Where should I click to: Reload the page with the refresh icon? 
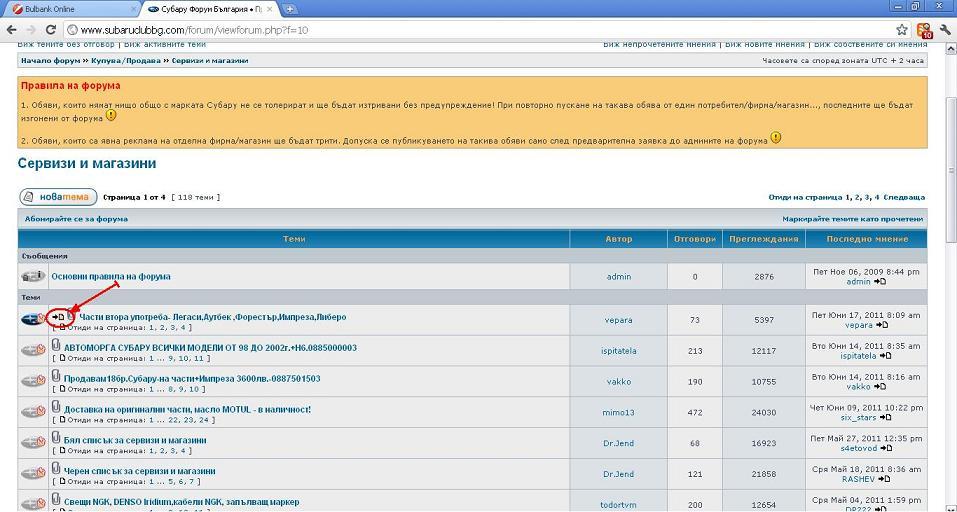point(51,30)
